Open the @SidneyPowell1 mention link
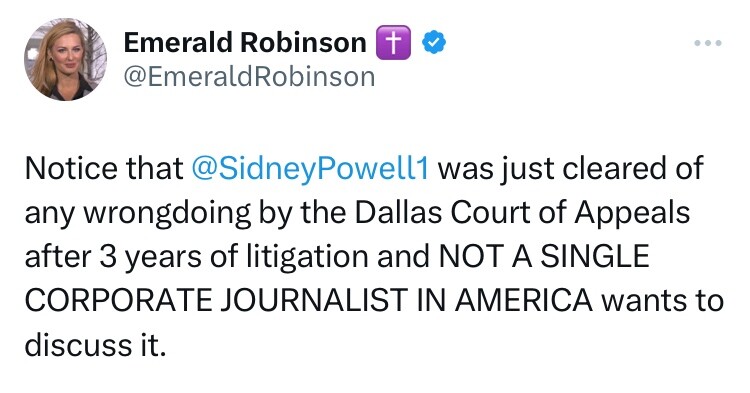 [310, 168]
